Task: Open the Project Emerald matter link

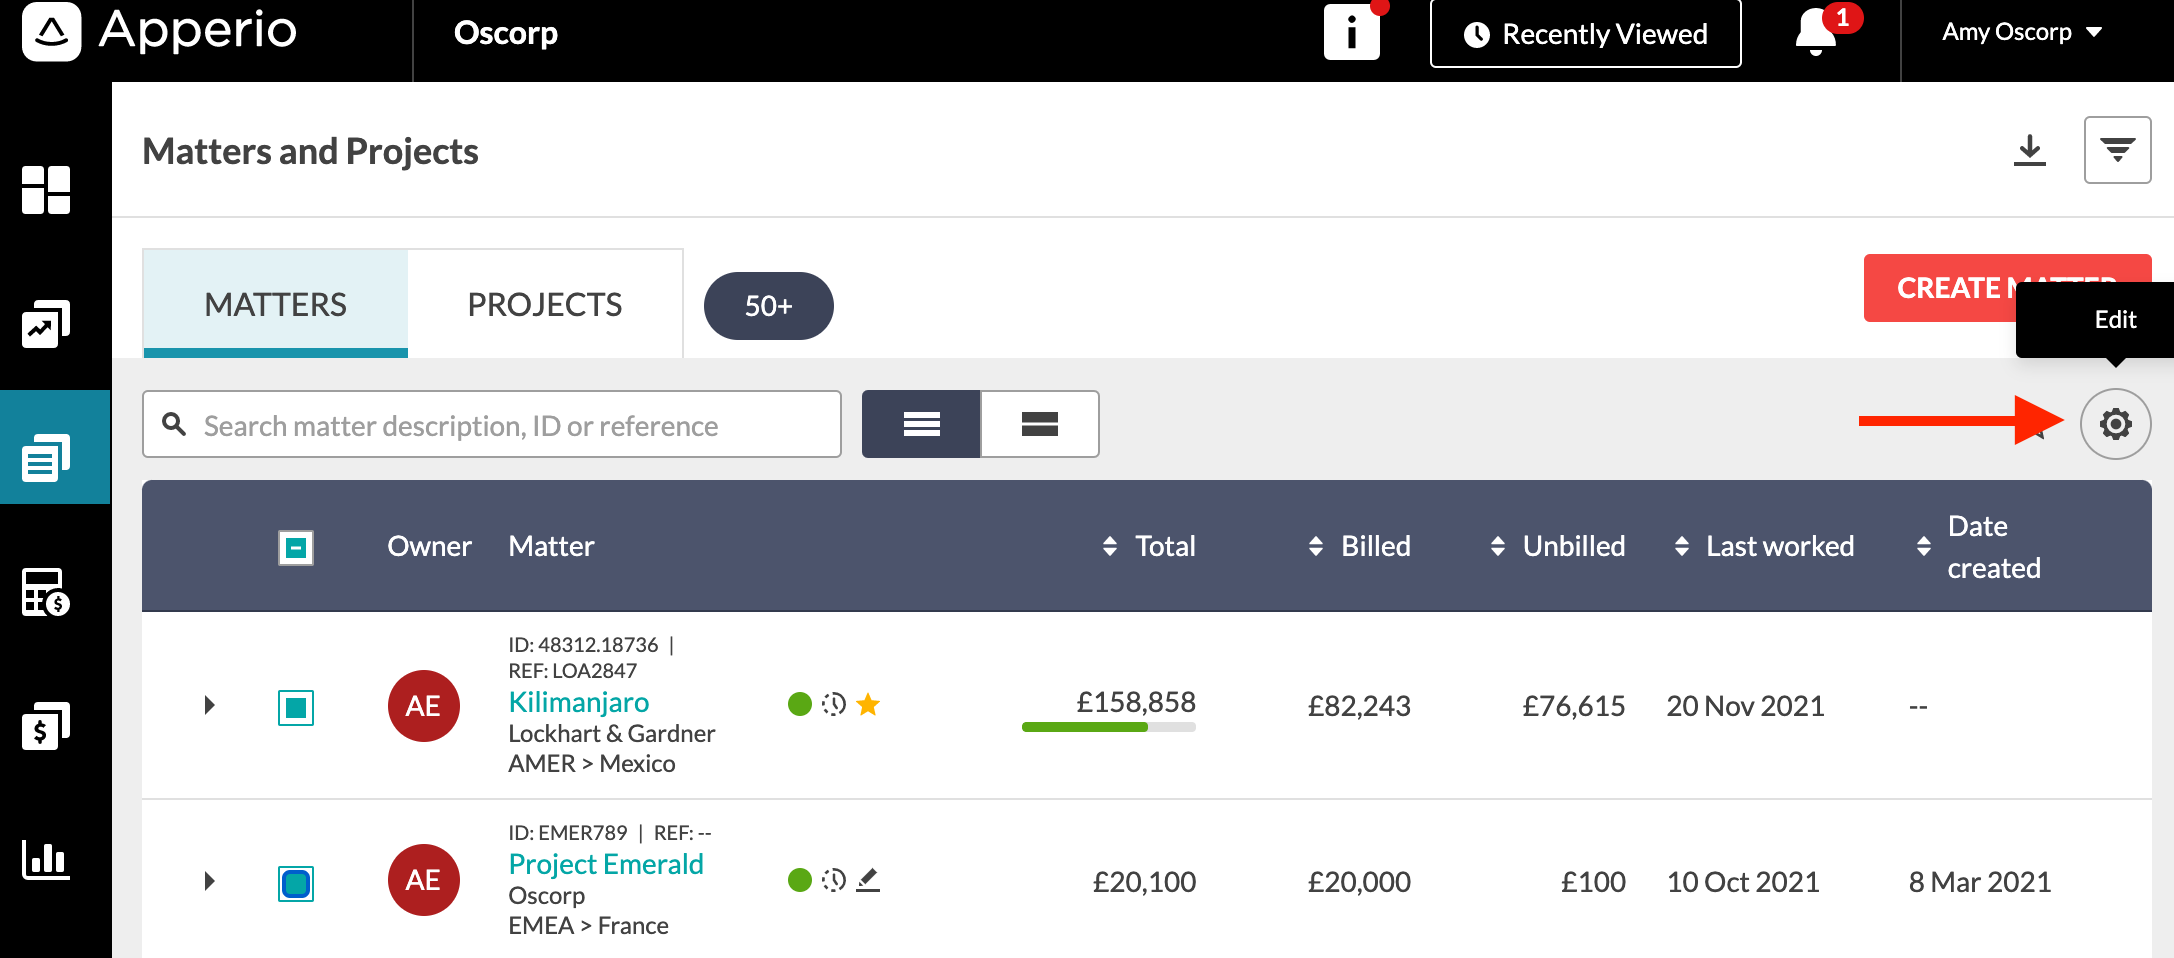Action: (x=606, y=864)
